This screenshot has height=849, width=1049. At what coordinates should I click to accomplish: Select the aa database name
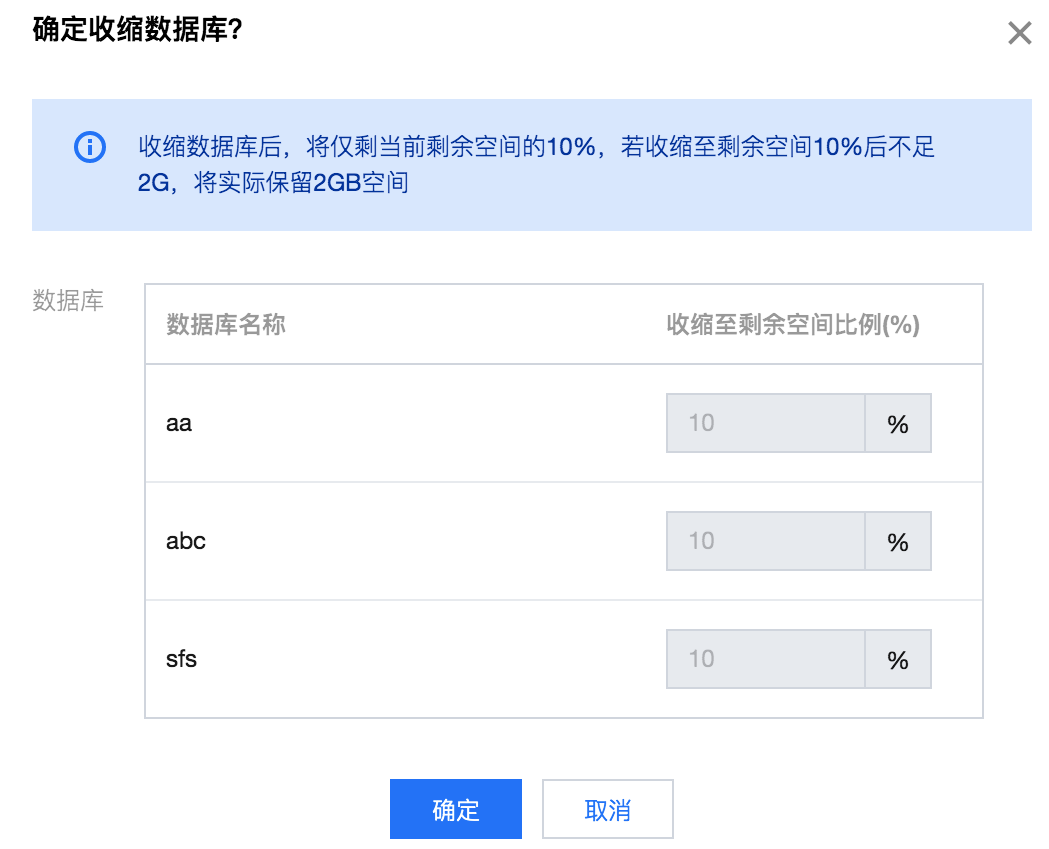point(179,423)
